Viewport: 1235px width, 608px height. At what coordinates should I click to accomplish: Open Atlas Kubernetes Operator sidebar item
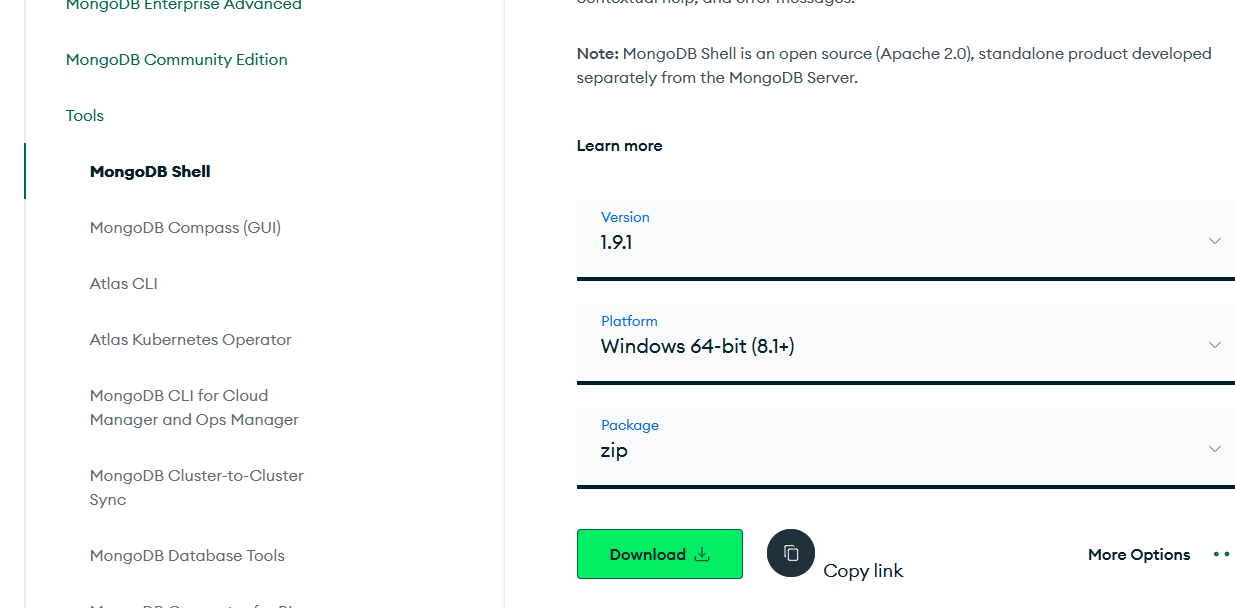[x=191, y=340]
